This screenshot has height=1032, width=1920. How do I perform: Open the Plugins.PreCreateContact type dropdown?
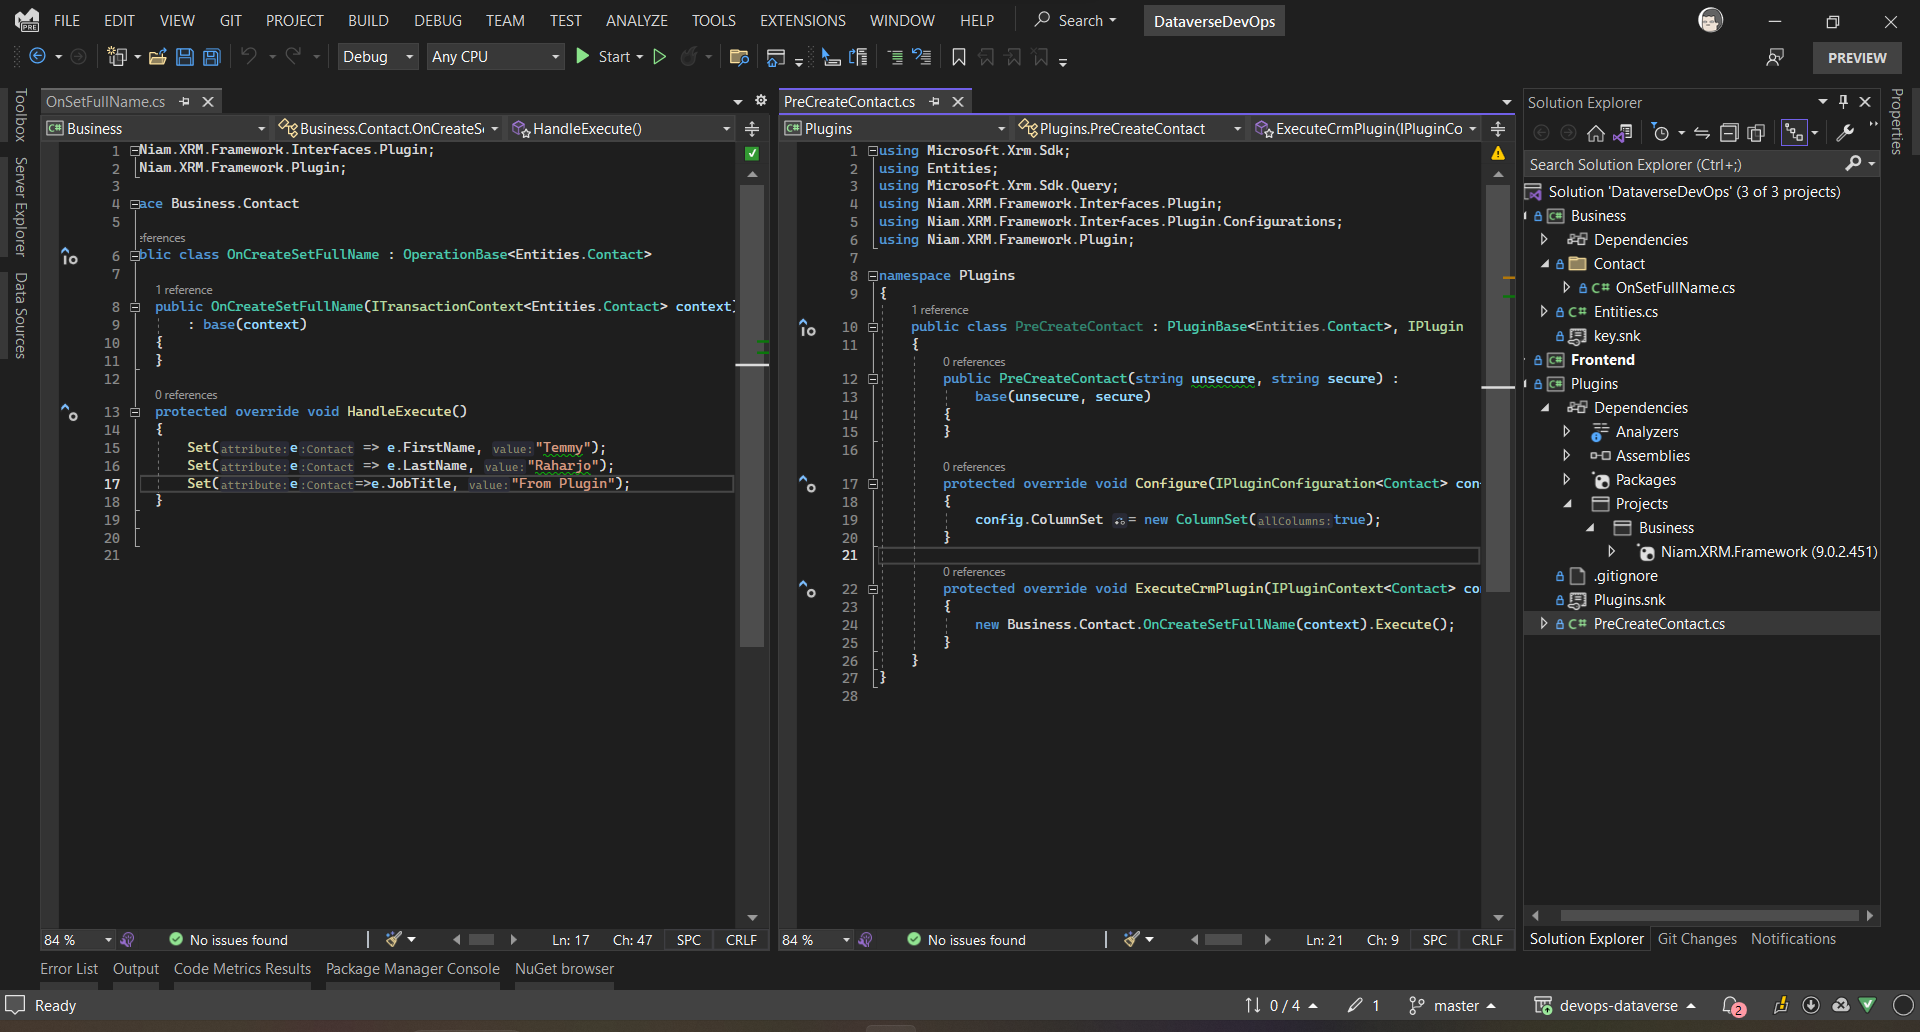(1130, 128)
